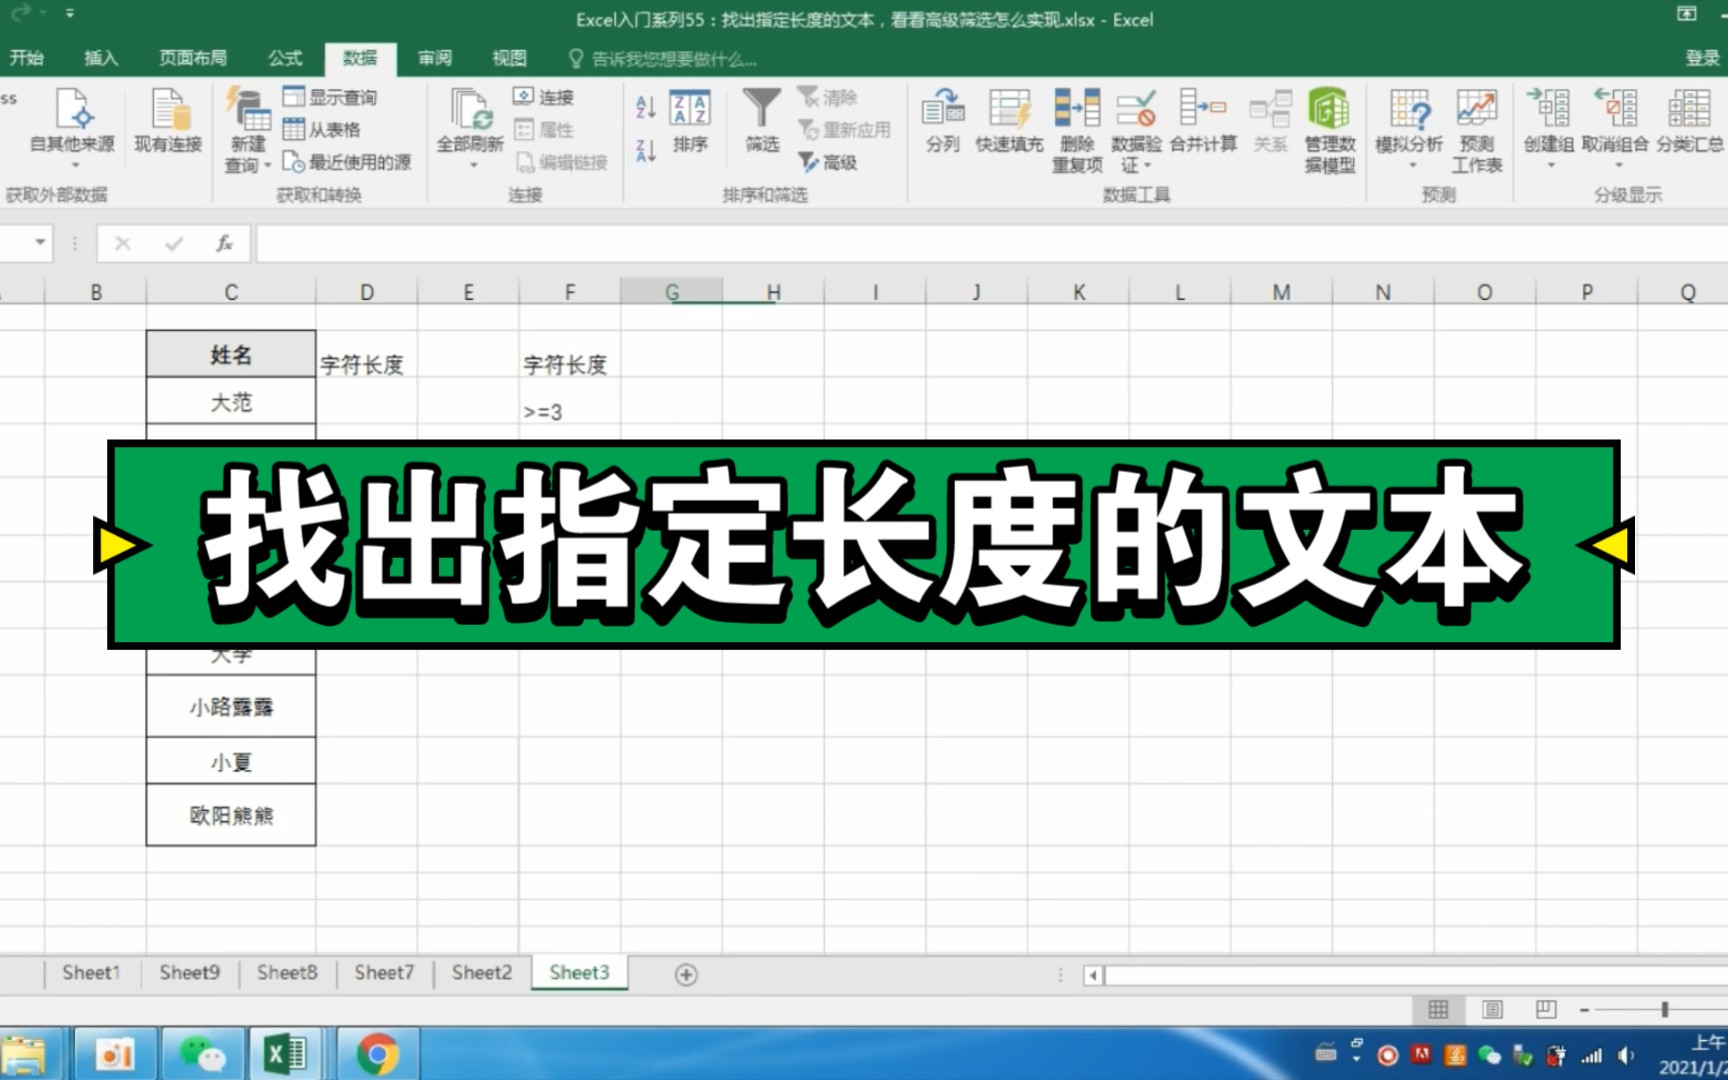Open the 模拟分析 What-If Analysis dropdown
This screenshot has width=1728, height=1080.
point(1408,128)
